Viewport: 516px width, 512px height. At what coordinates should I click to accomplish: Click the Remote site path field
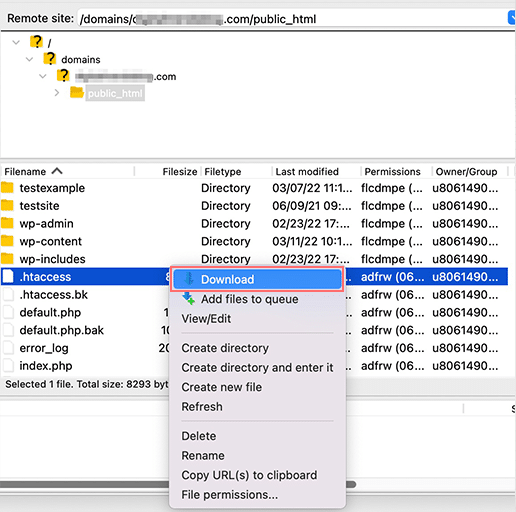tap(292, 18)
